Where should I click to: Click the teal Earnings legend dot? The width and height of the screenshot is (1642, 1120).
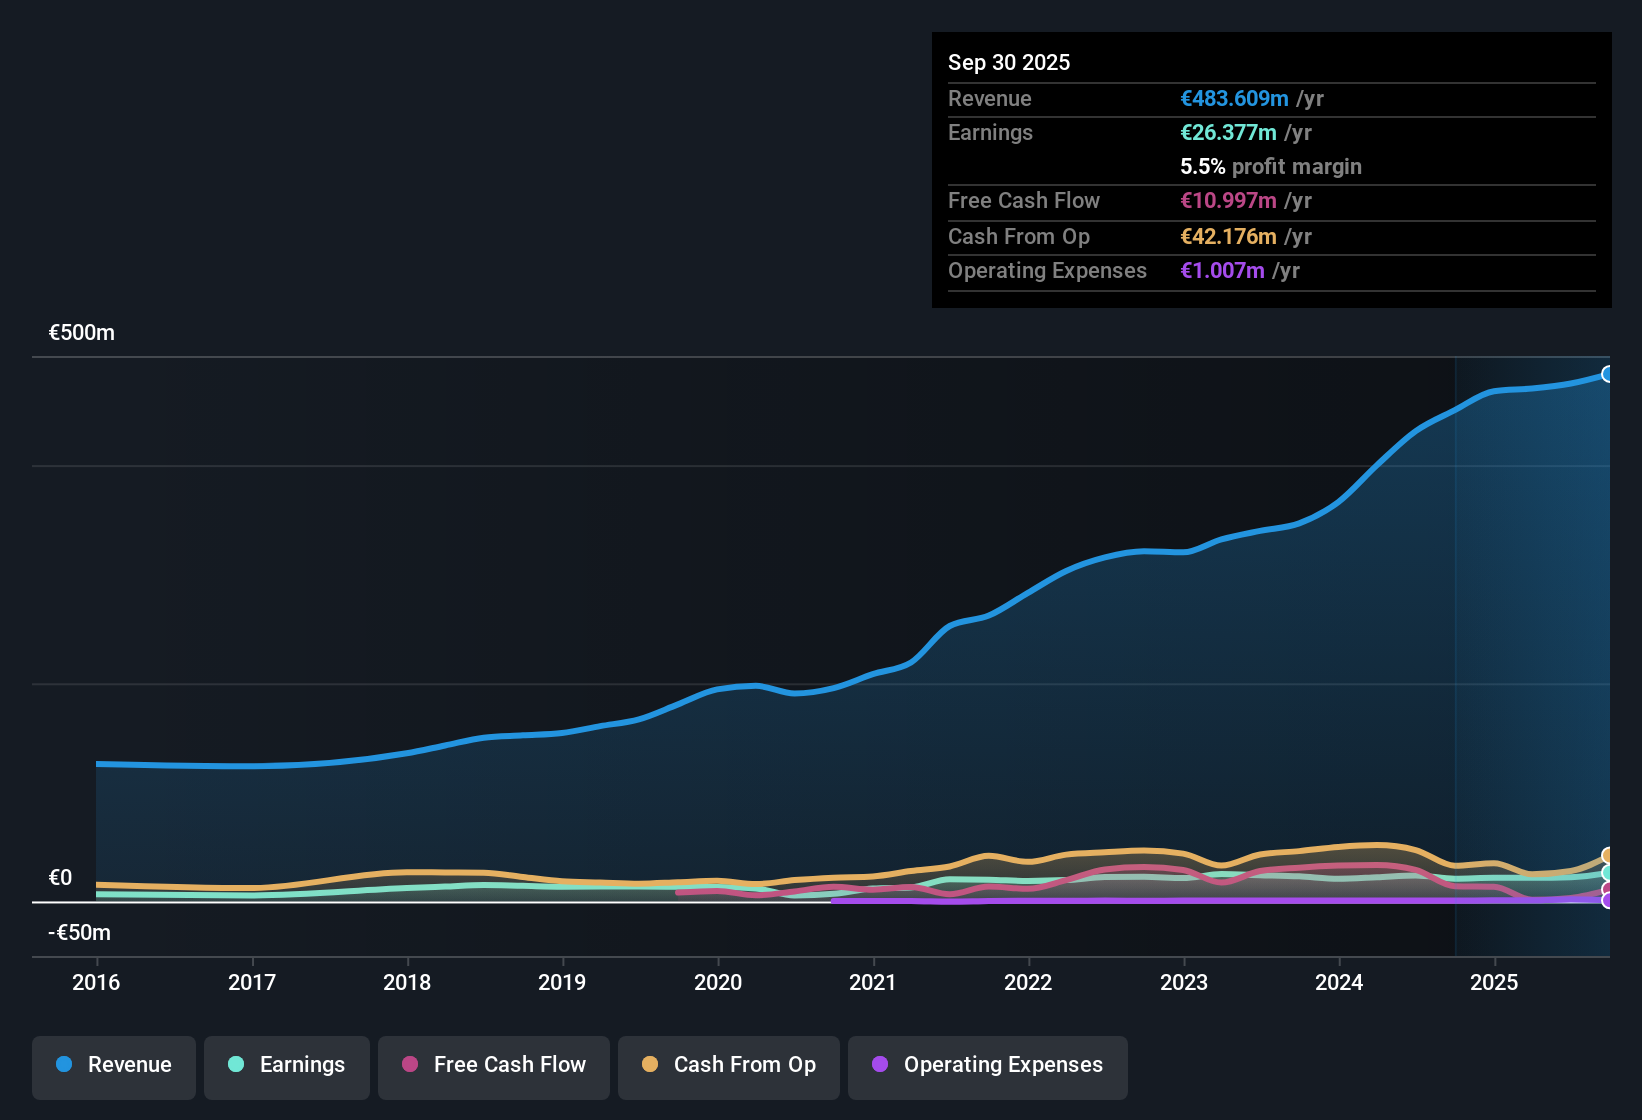click(236, 1065)
